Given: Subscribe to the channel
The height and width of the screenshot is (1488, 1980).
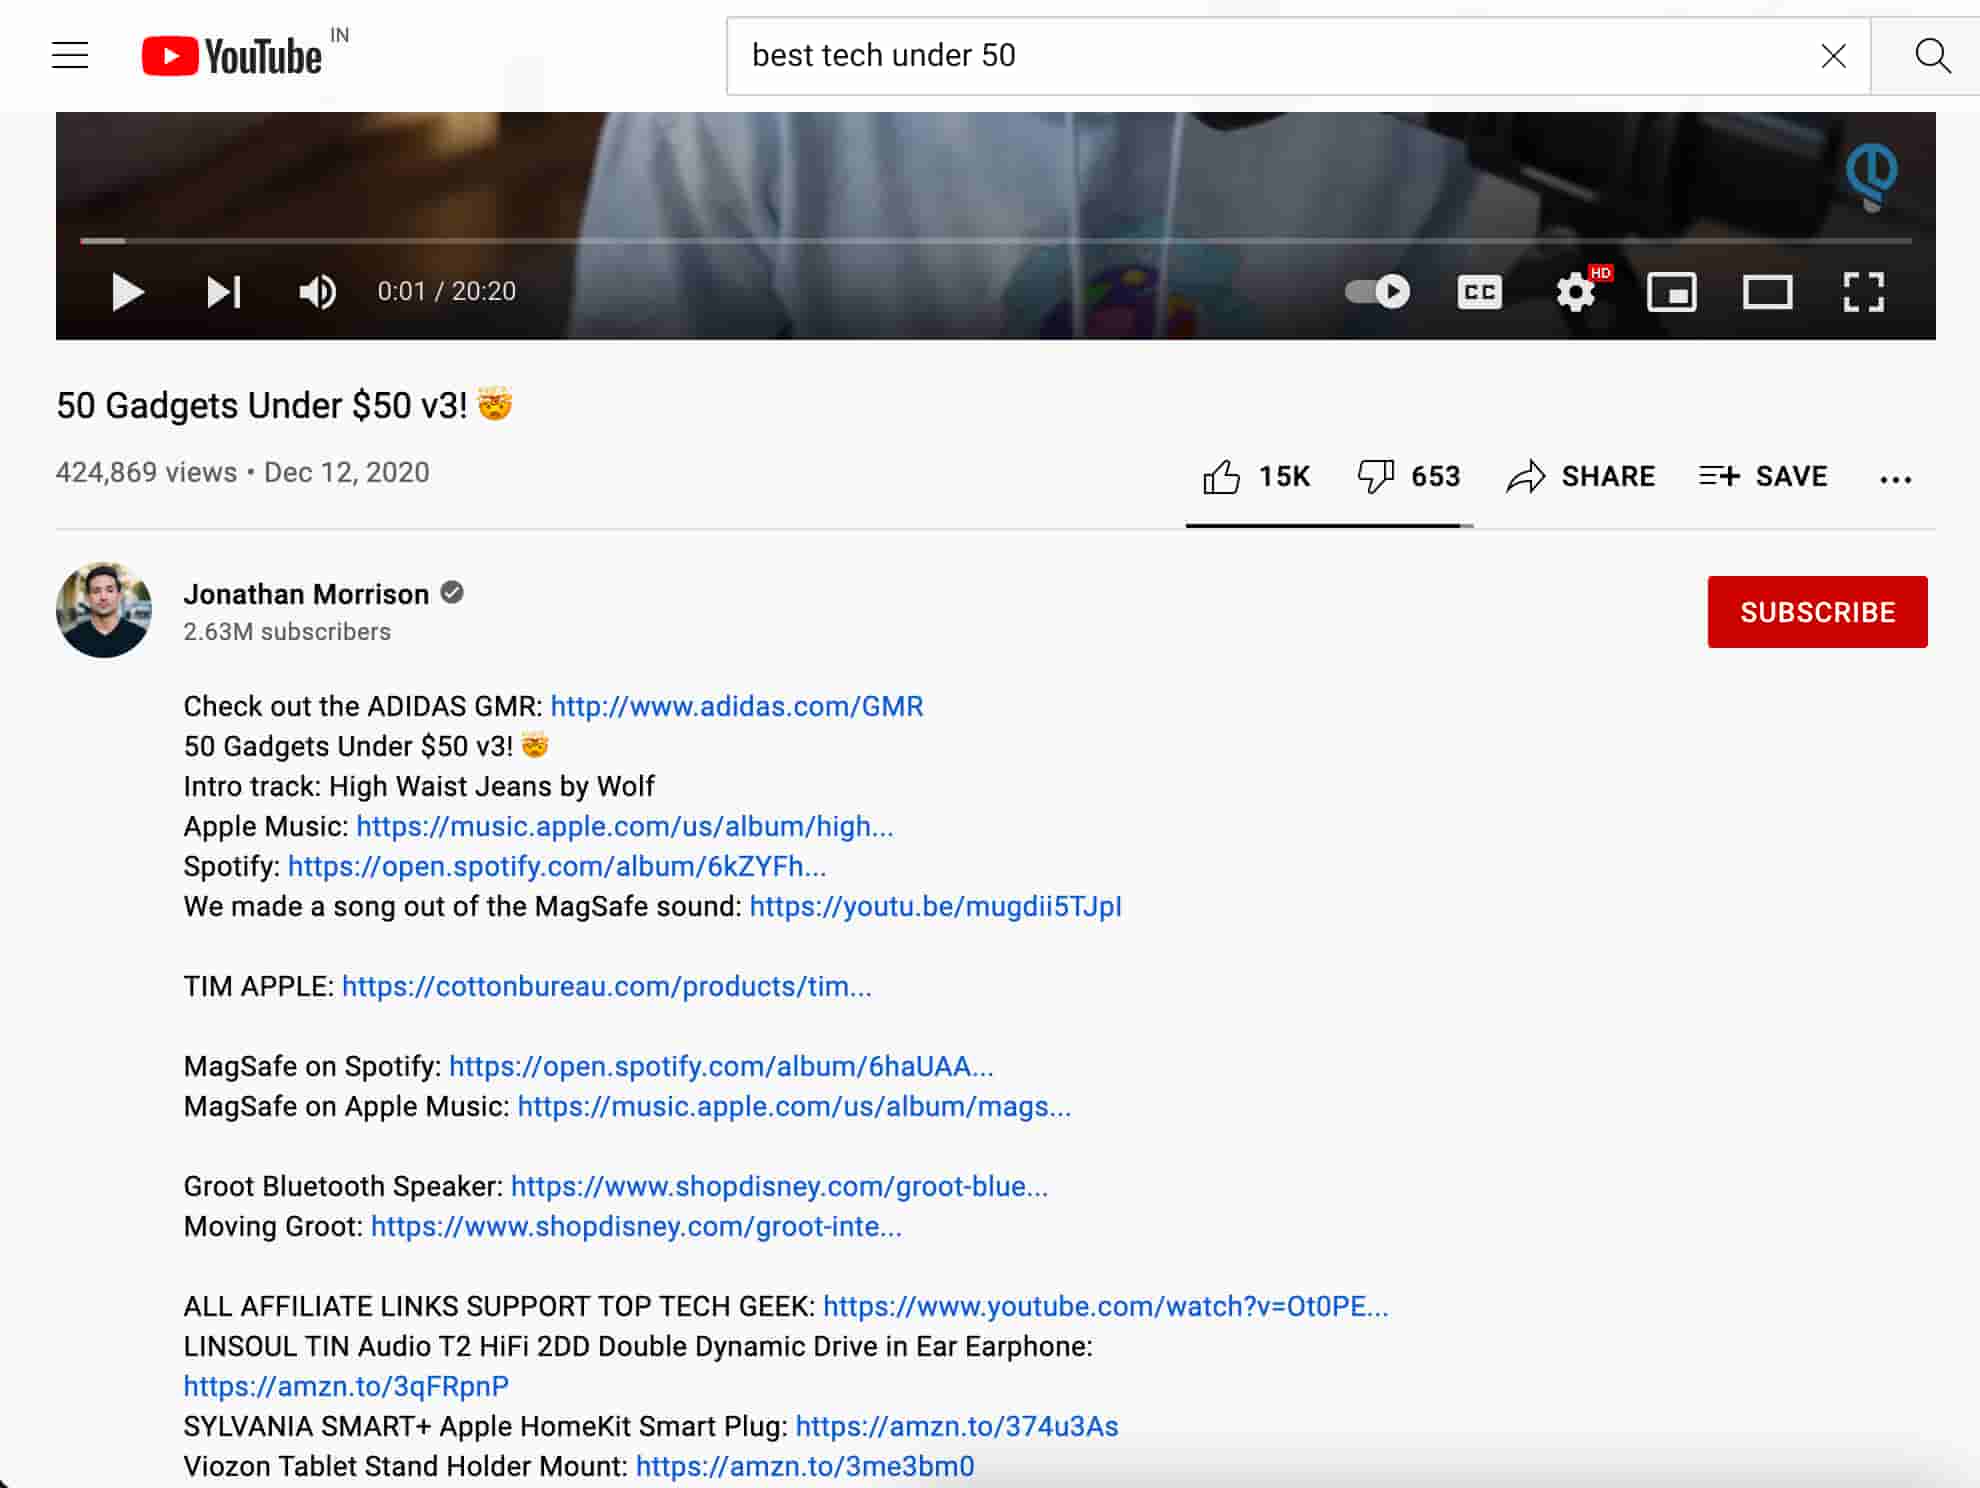Looking at the screenshot, I should [1817, 612].
